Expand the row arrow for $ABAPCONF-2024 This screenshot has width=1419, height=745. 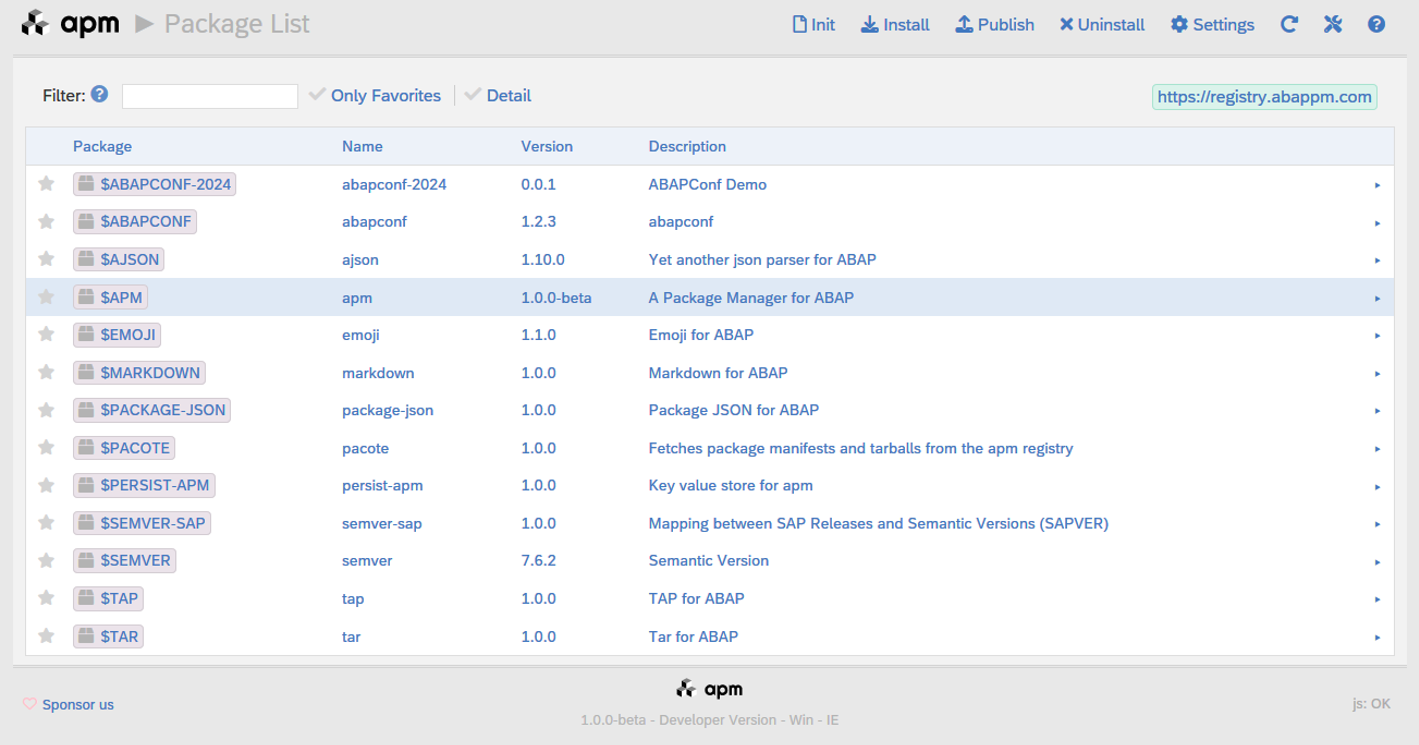point(1377,185)
